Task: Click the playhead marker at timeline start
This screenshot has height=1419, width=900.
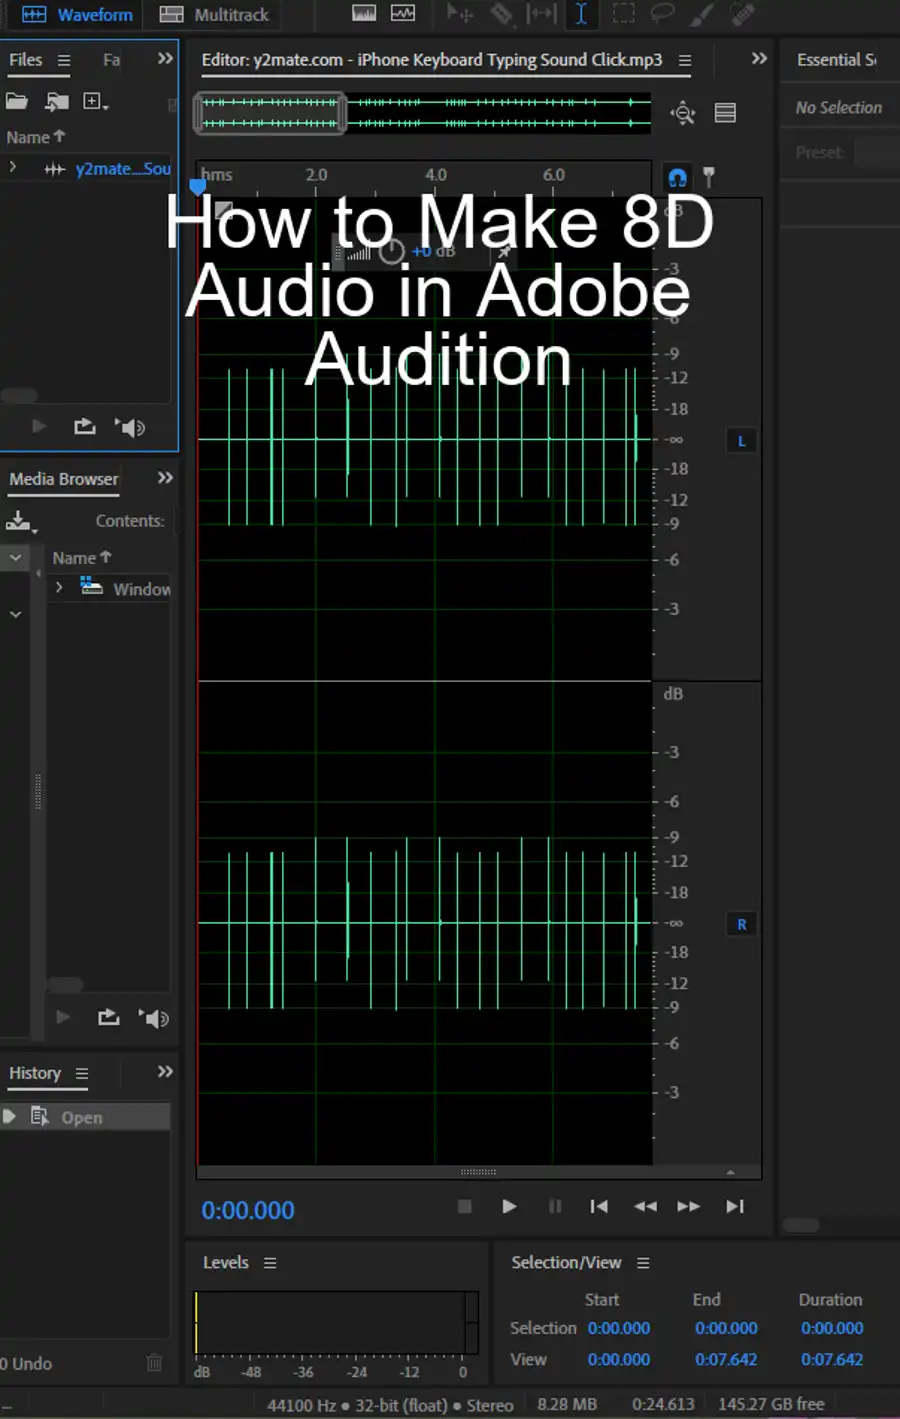Action: click(x=198, y=186)
